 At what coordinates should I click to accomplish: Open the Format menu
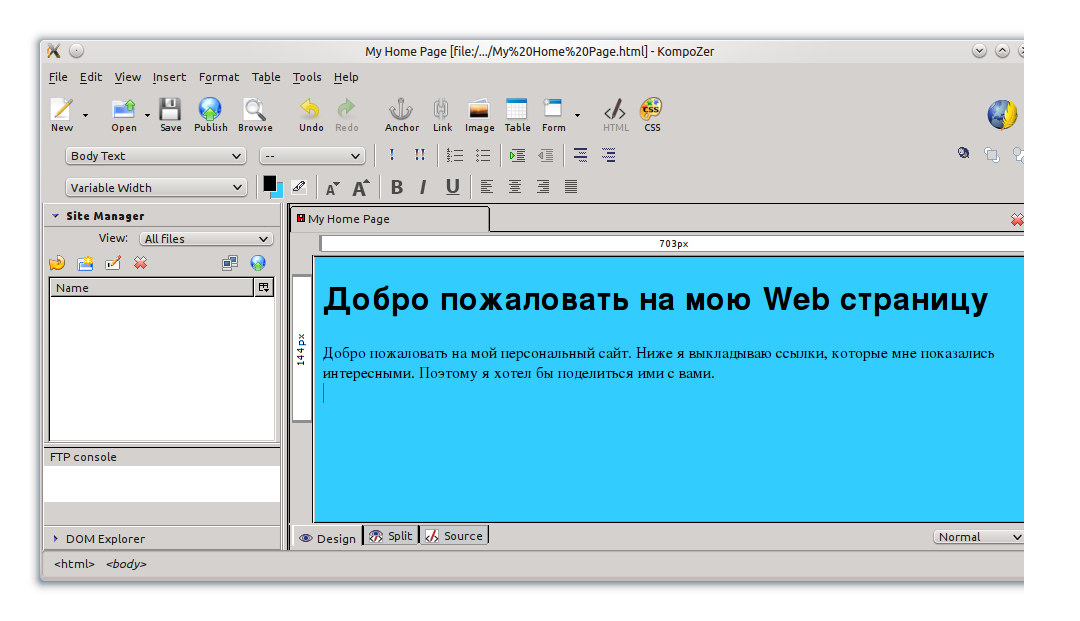coord(218,77)
